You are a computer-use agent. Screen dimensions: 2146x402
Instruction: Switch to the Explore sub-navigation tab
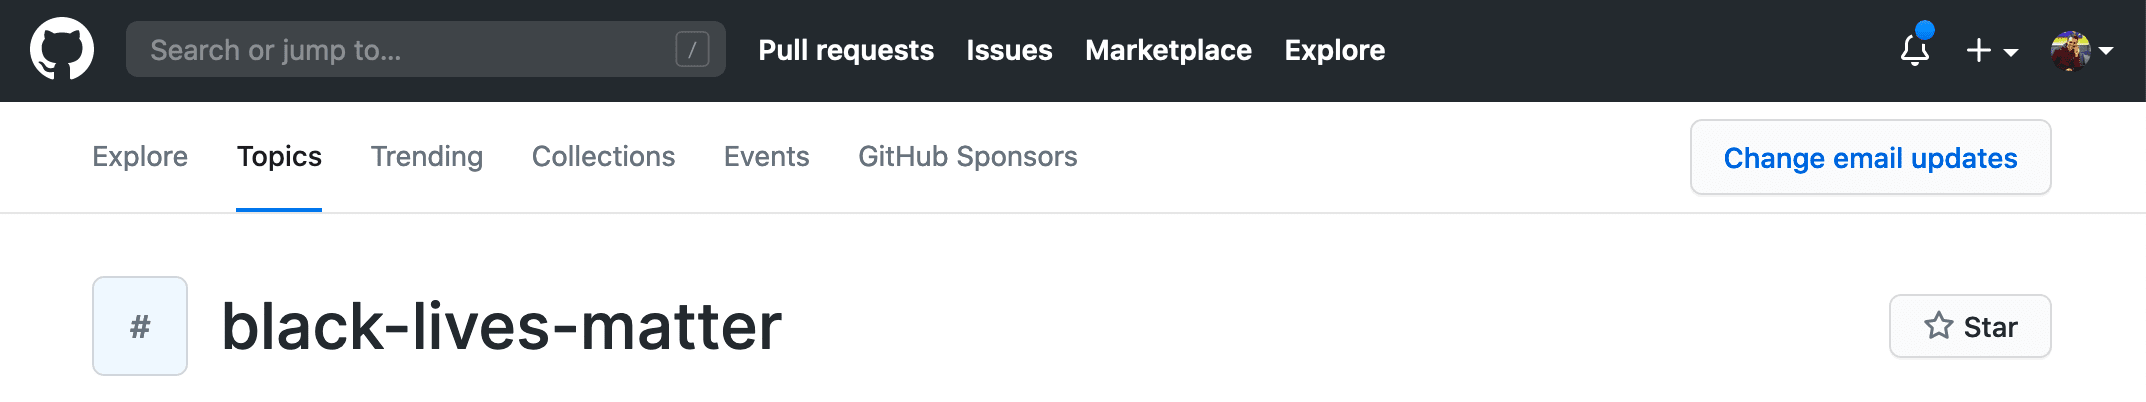(140, 156)
